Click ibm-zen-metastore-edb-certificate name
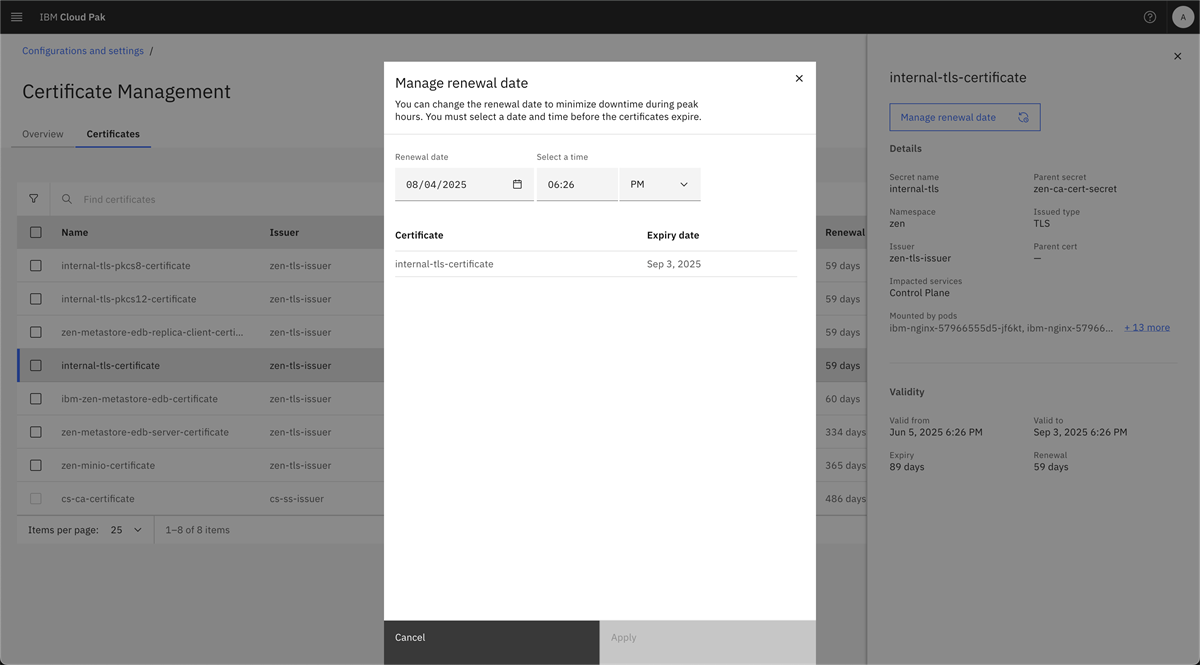The width and height of the screenshot is (1200, 665). click(x=139, y=399)
